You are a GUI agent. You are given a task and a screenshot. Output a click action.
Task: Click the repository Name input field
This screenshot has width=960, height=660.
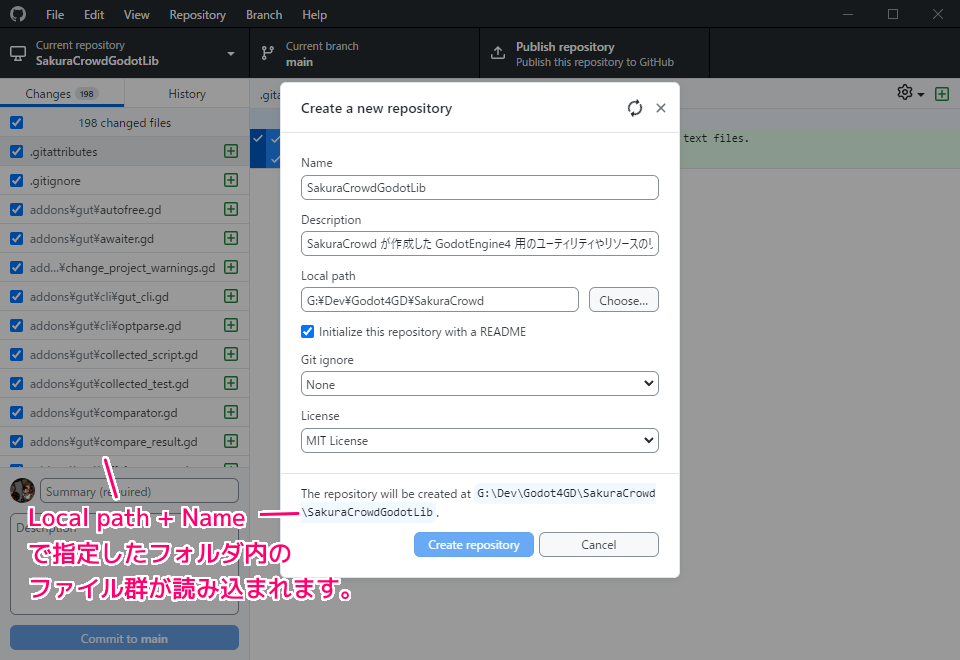[479, 187]
